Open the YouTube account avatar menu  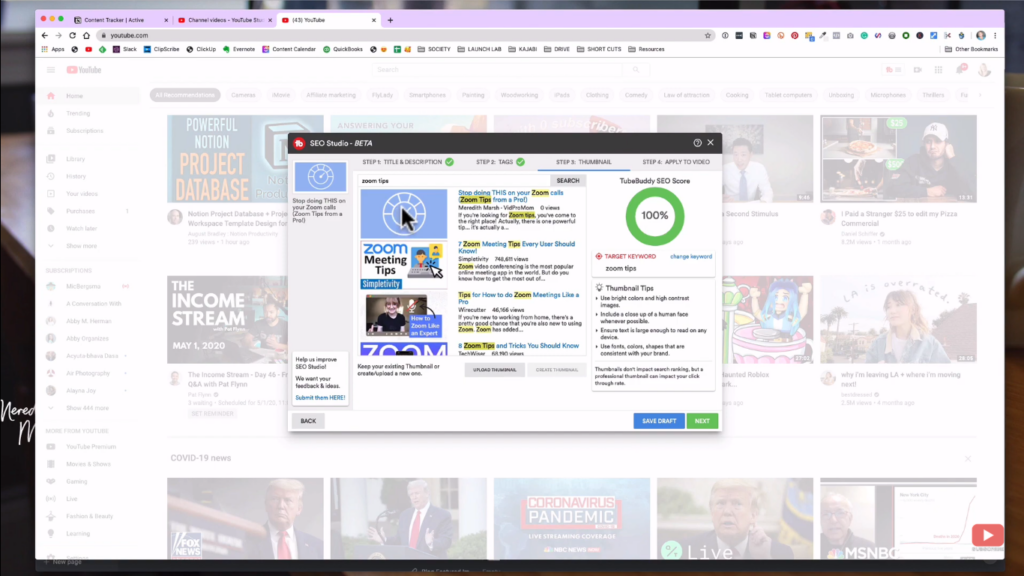pos(984,70)
